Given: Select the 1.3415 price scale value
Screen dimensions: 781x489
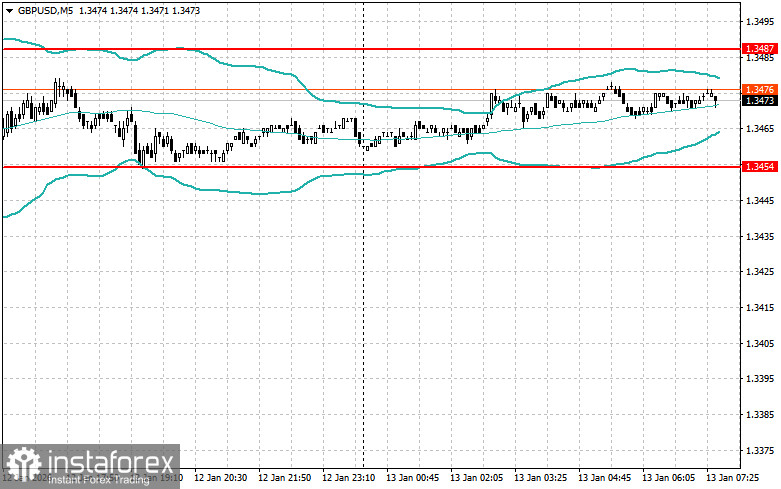Looking at the screenshot, I should coord(760,308).
